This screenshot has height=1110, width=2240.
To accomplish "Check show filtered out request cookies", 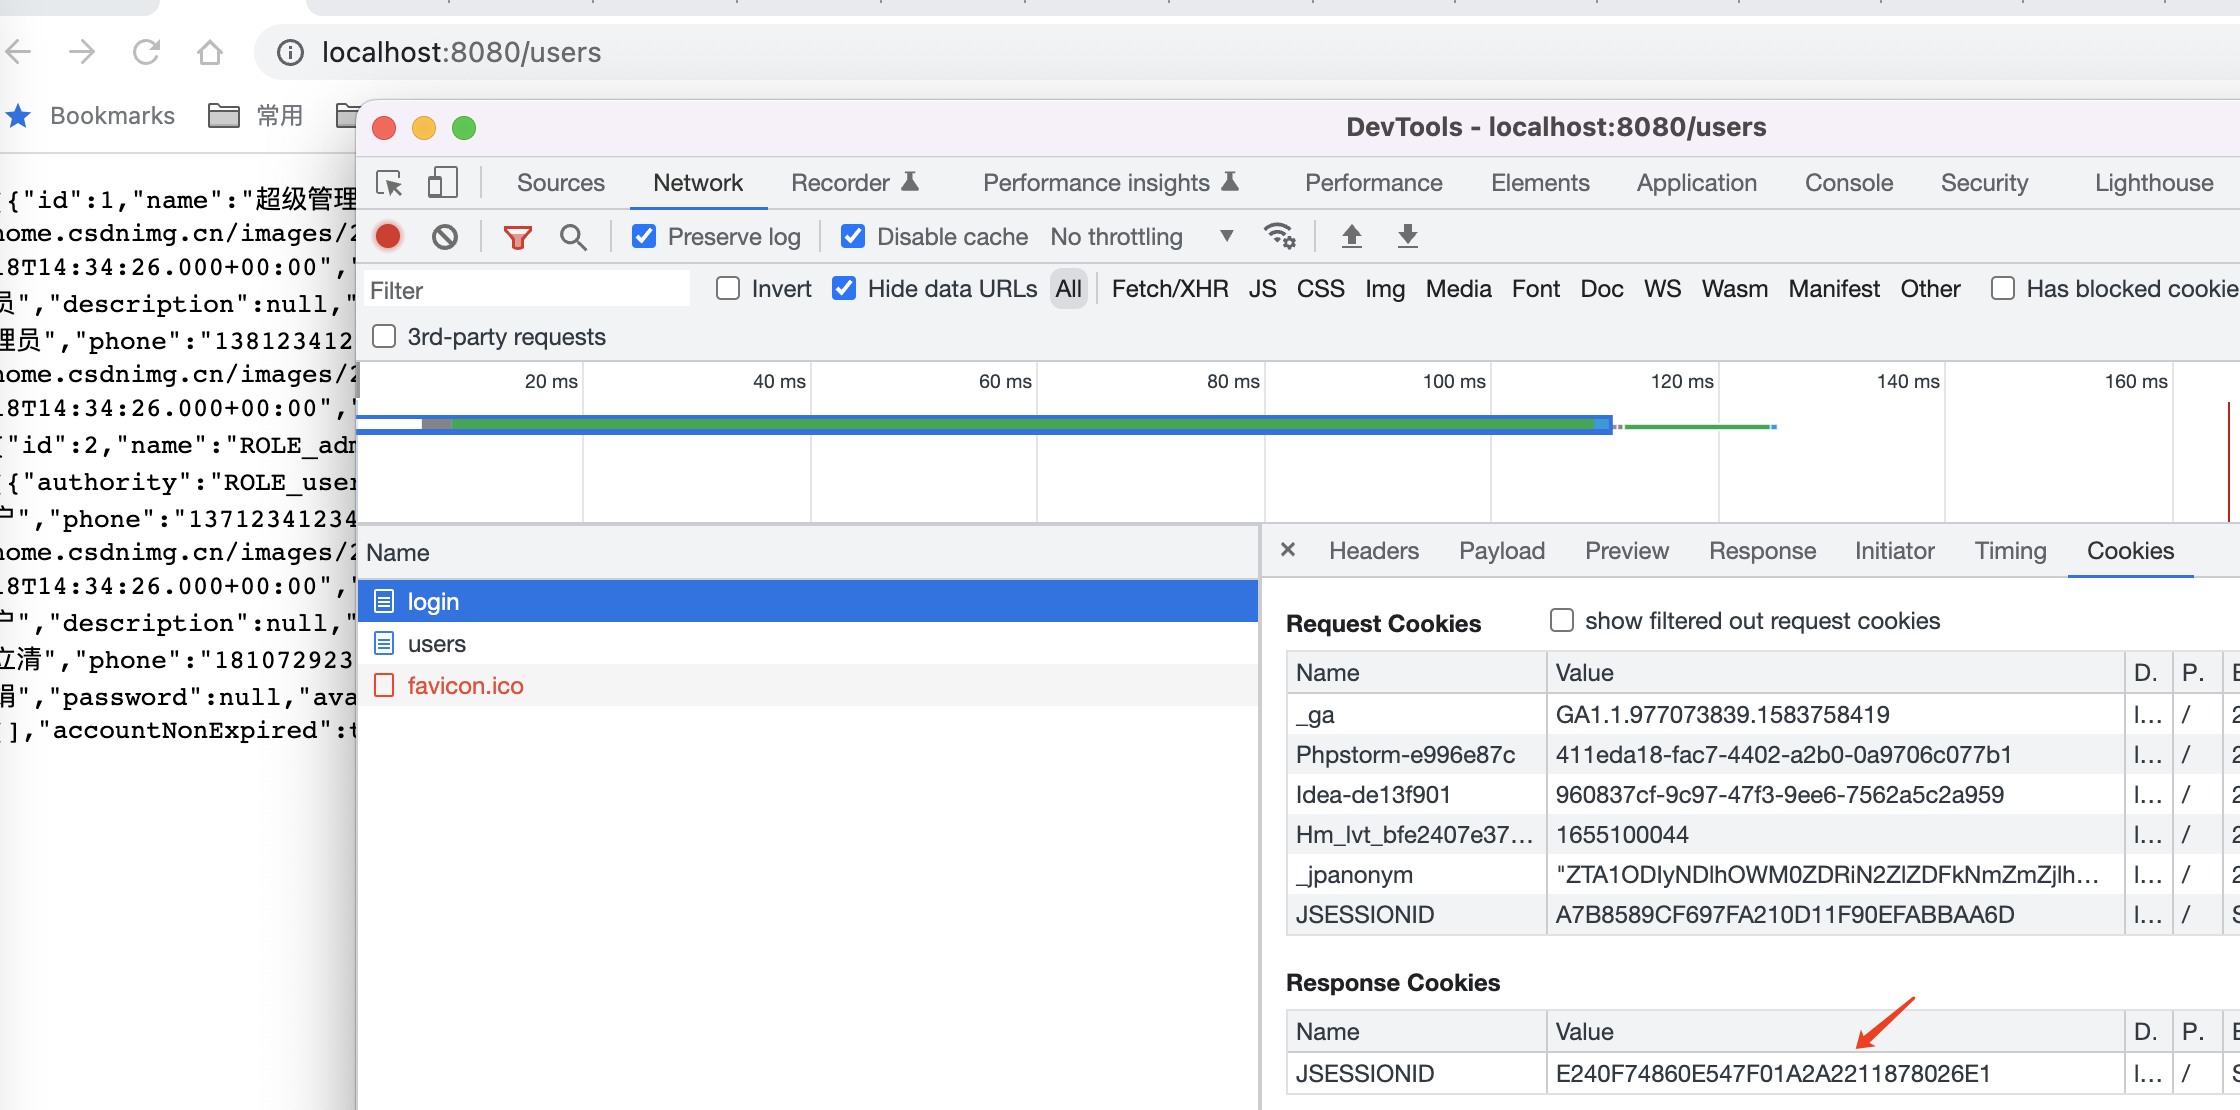I will [x=1562, y=620].
